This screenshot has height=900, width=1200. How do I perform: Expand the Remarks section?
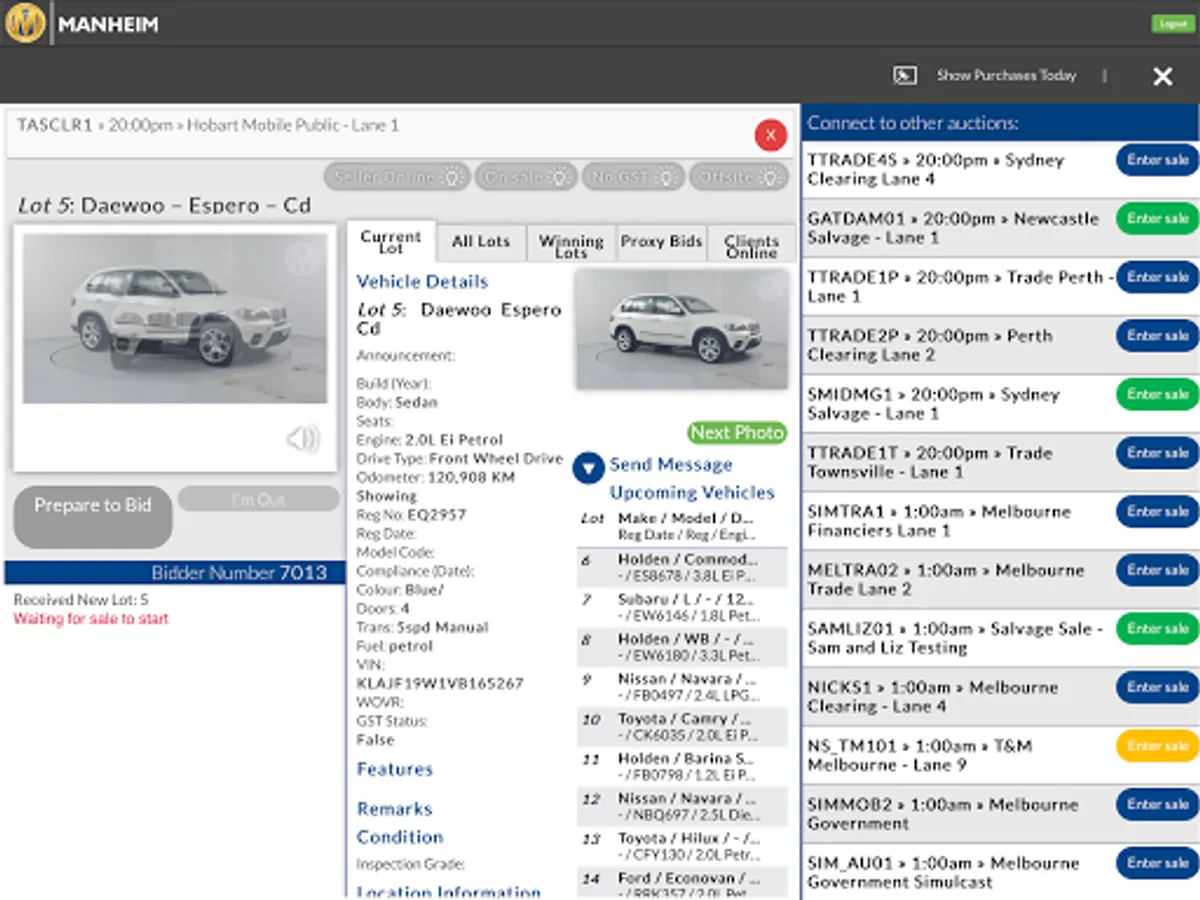[x=394, y=809]
